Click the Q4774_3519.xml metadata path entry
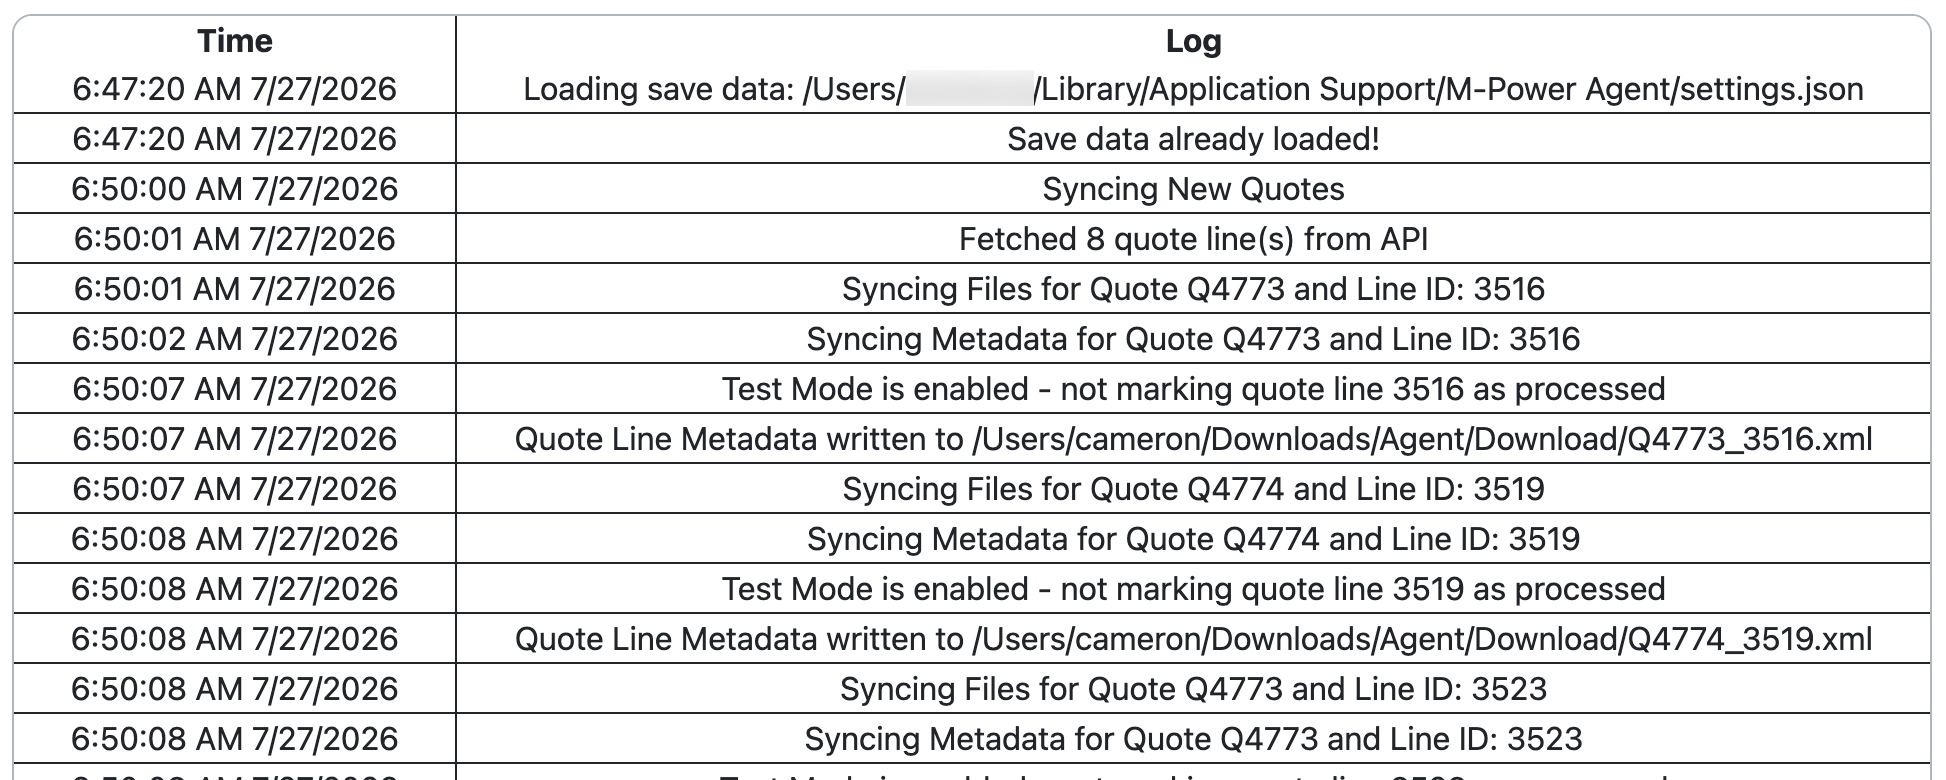Image resolution: width=1946 pixels, height=780 pixels. point(1193,639)
